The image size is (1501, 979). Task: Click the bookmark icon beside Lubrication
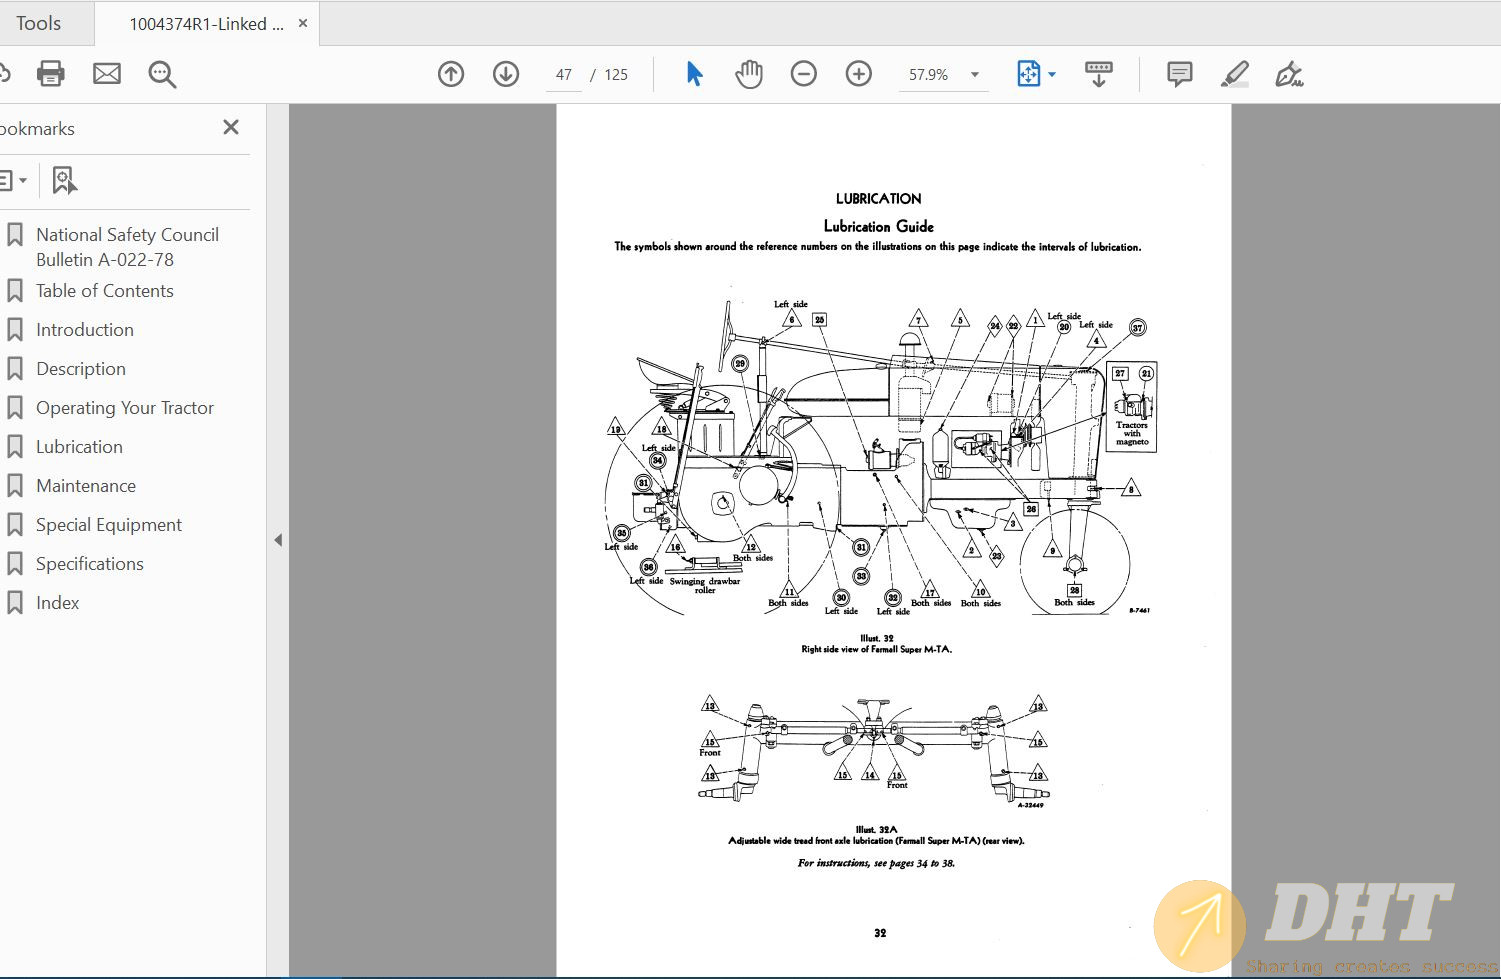point(15,446)
